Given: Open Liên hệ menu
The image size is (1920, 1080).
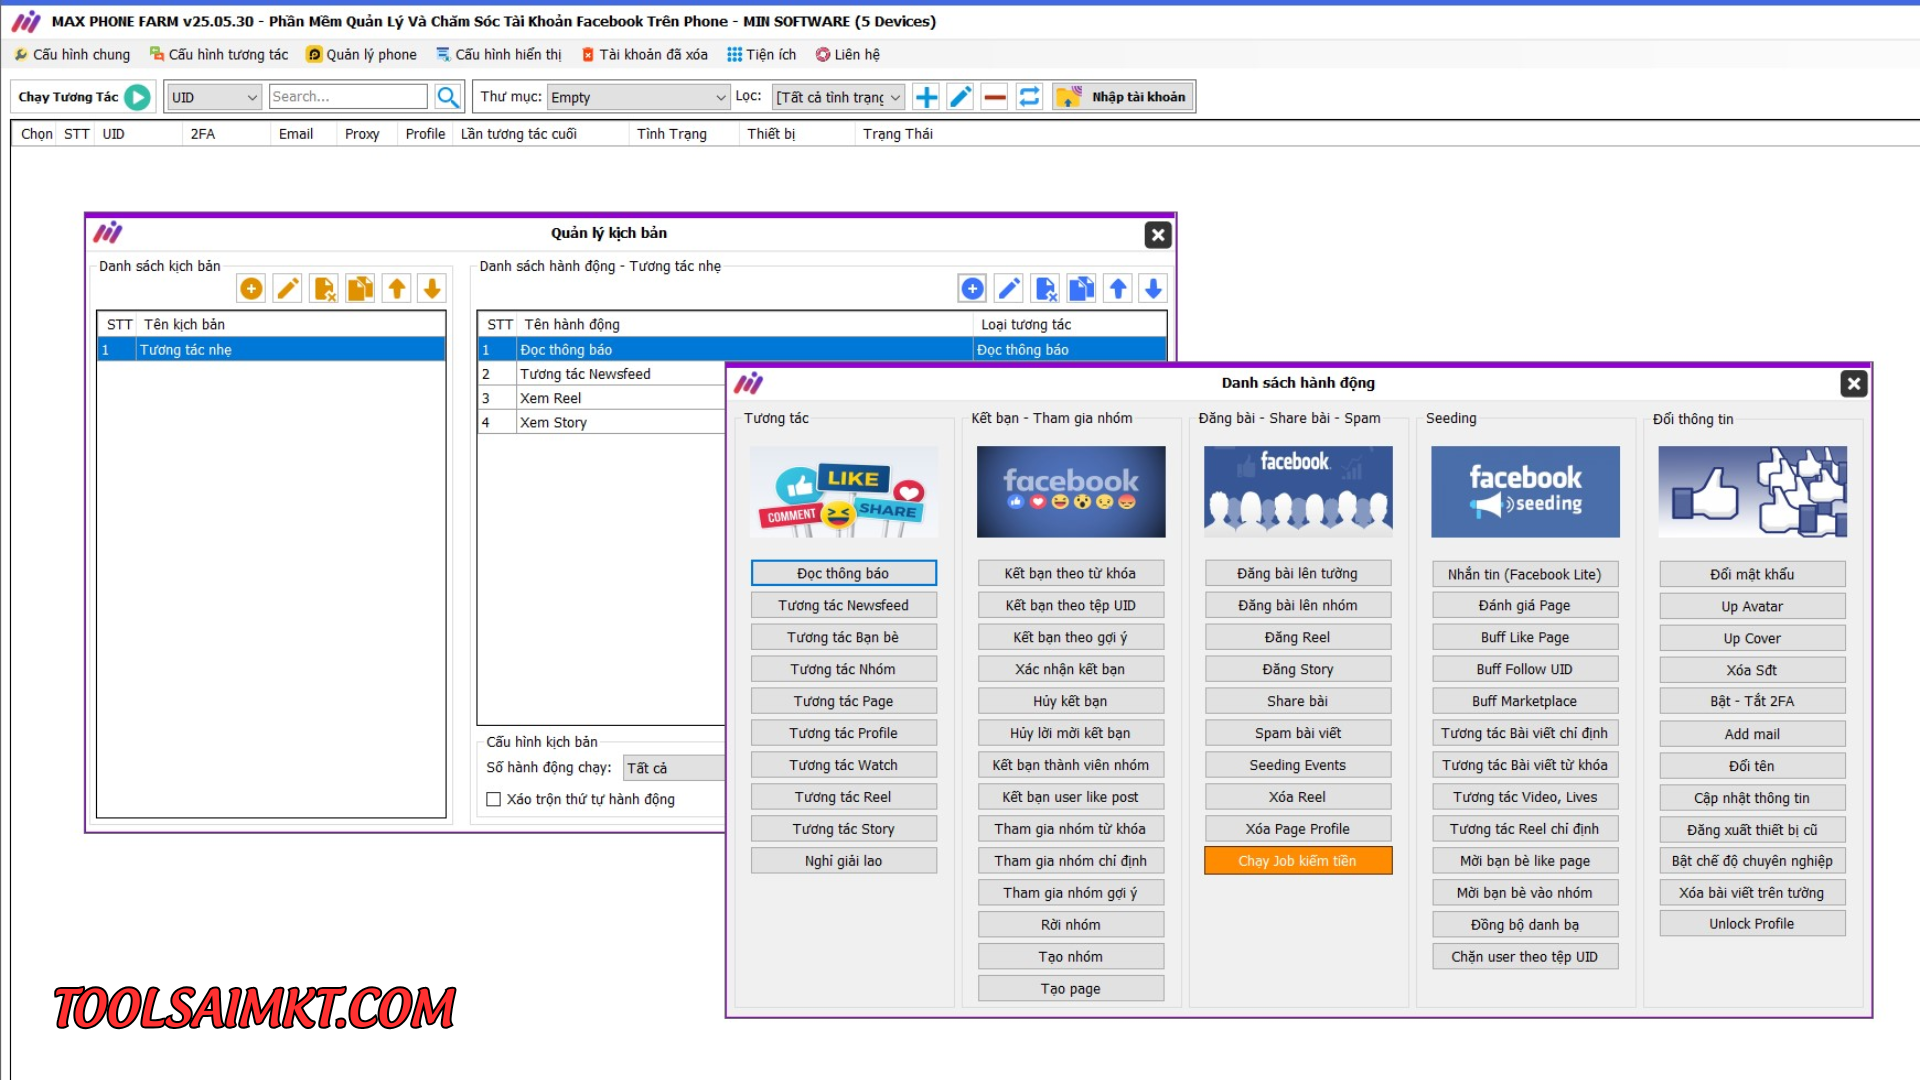Looking at the screenshot, I should click(x=848, y=55).
